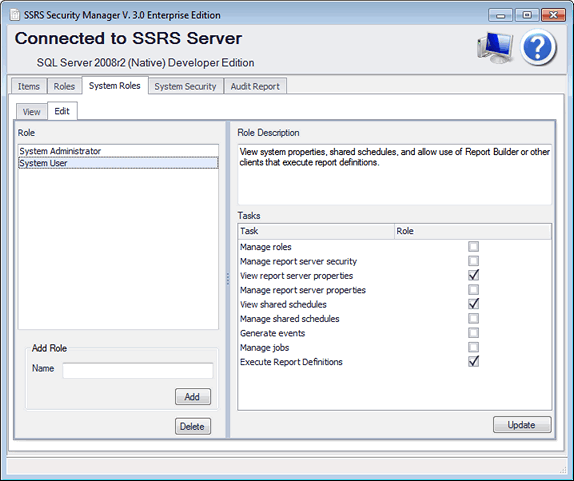The image size is (574, 481).
Task: Select the Edit sub-tab
Action: [x=62, y=111]
